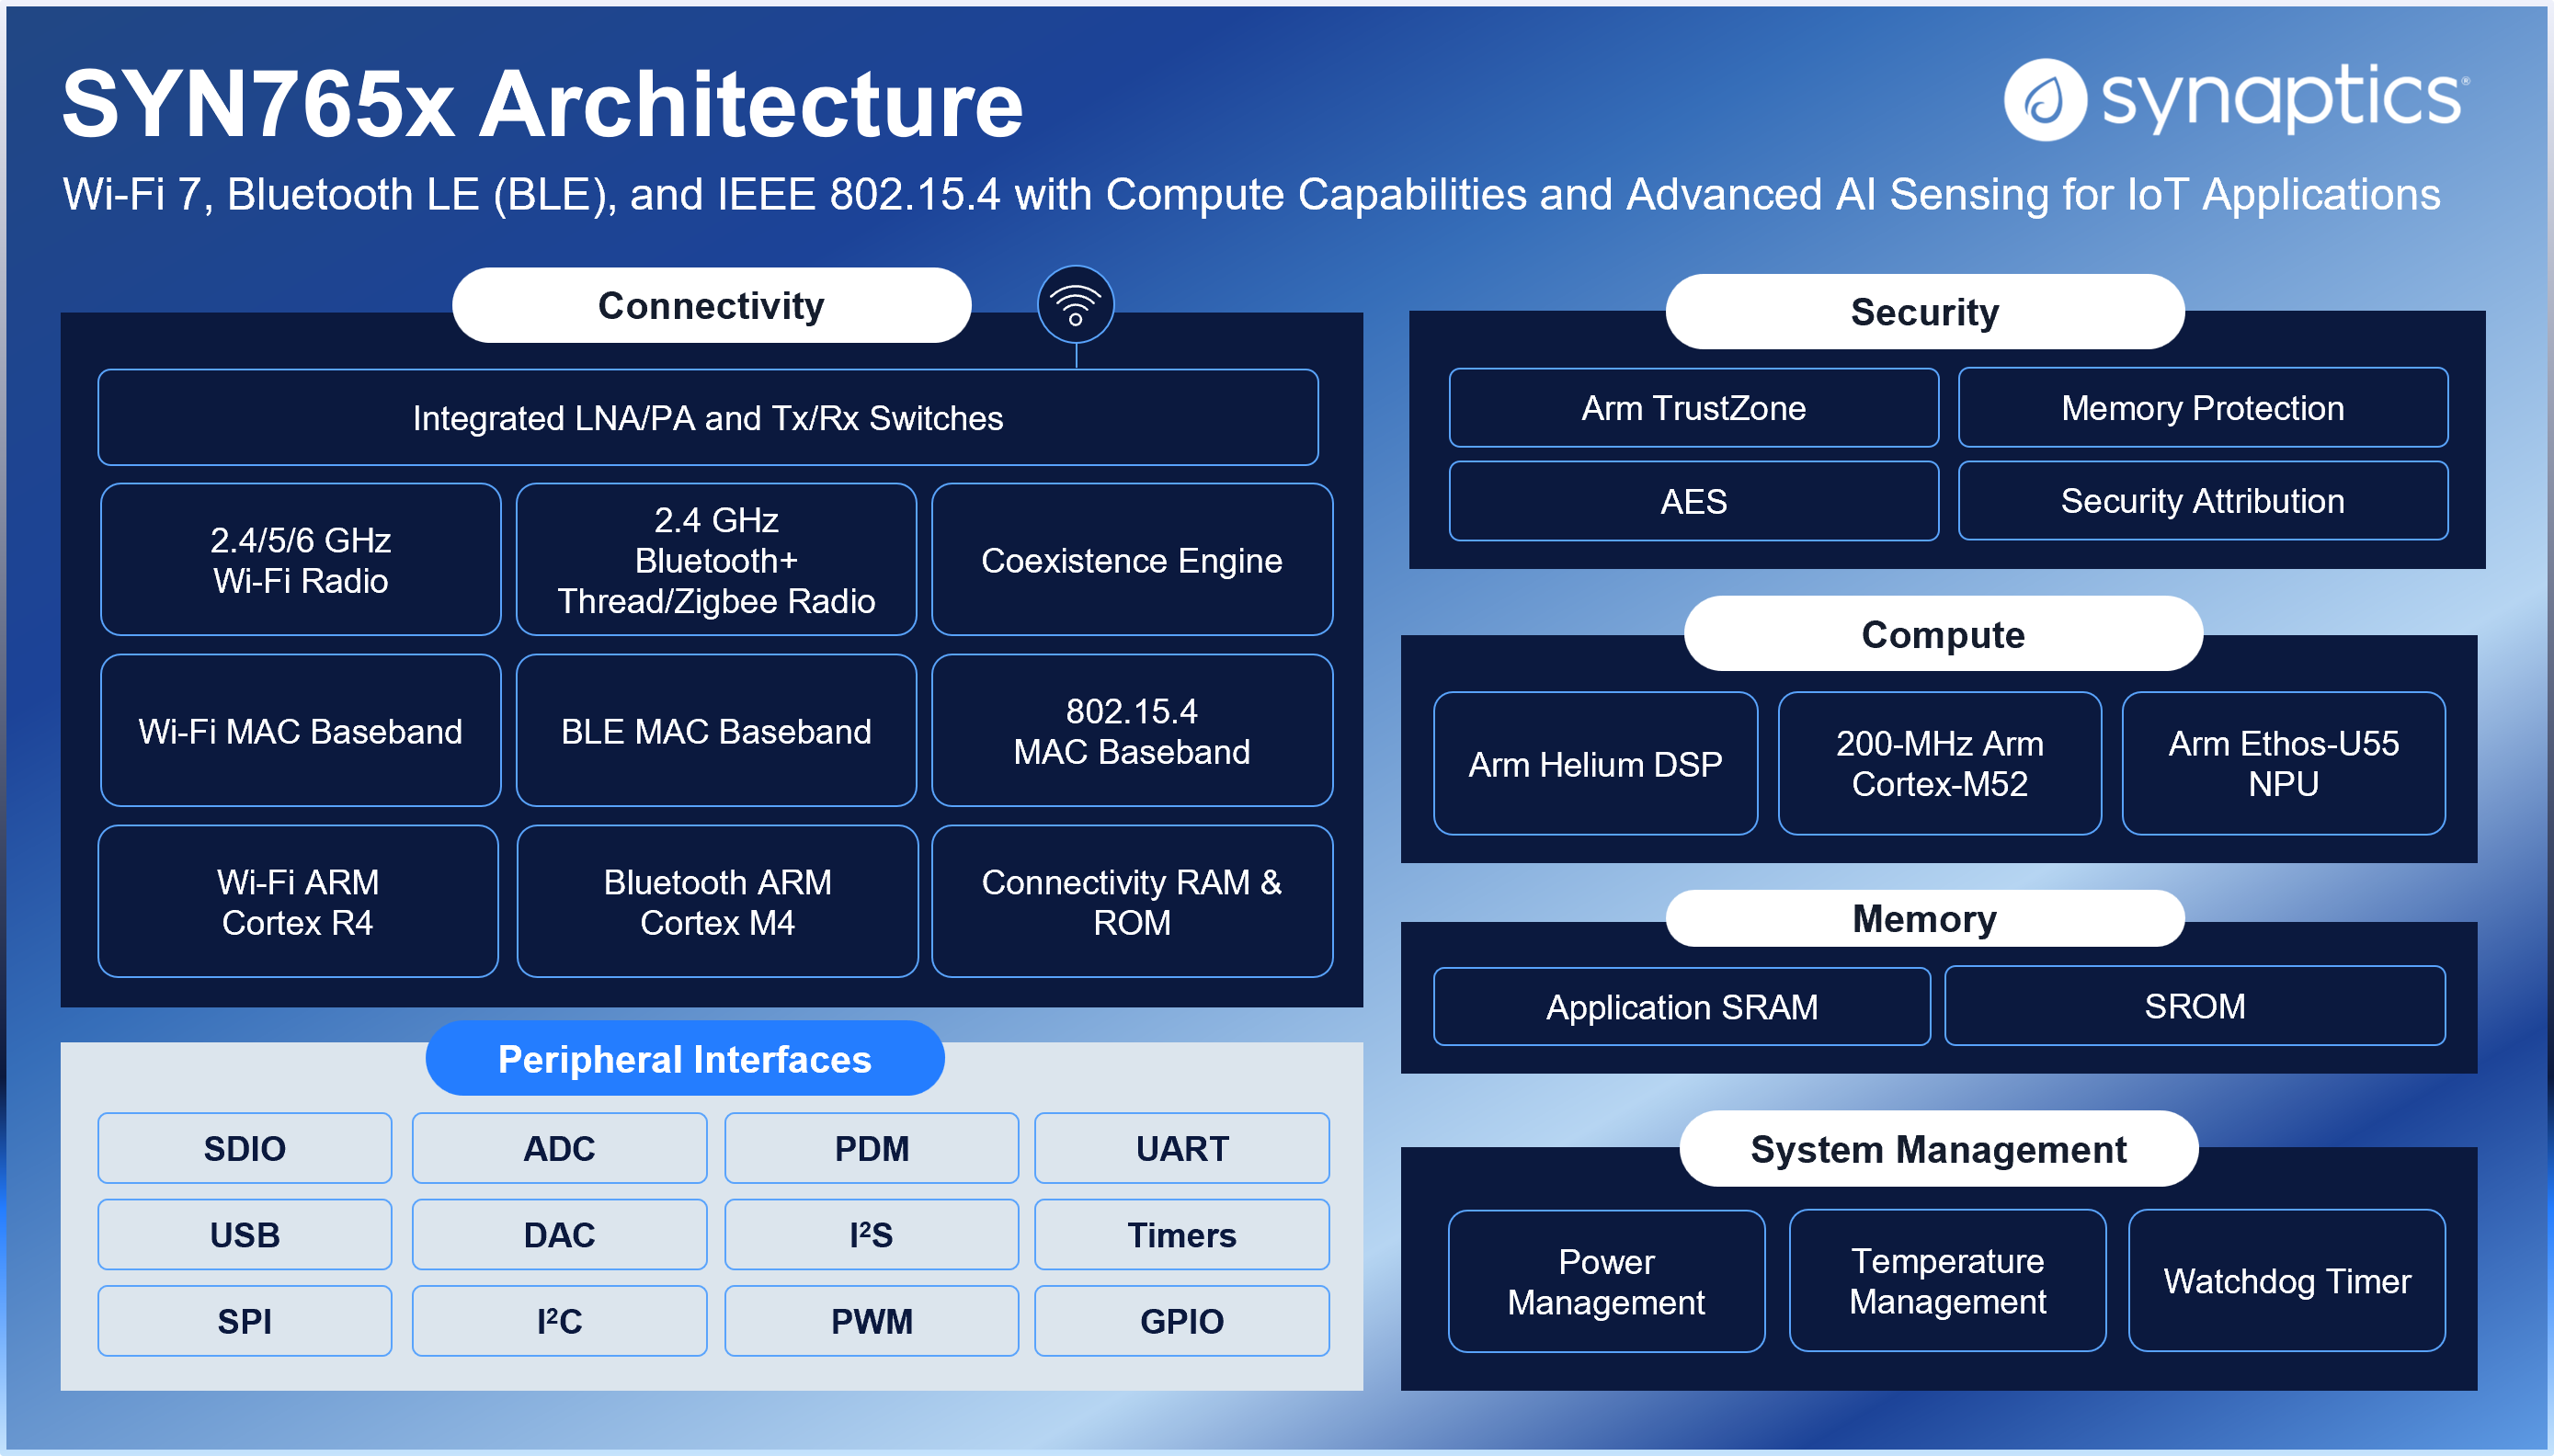Click the 200-MHz Arm Cortex-M52 block

[1939, 764]
